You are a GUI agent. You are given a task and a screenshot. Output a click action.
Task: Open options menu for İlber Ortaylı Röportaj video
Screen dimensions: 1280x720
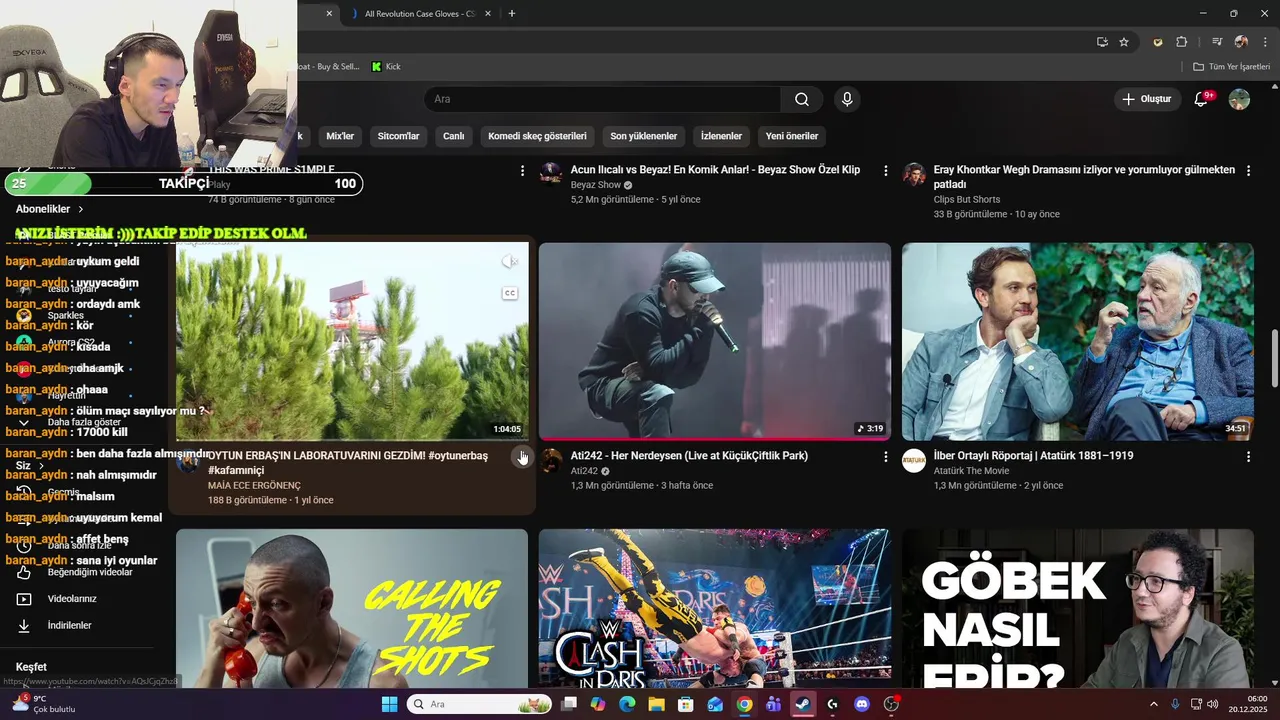pos(1248,457)
